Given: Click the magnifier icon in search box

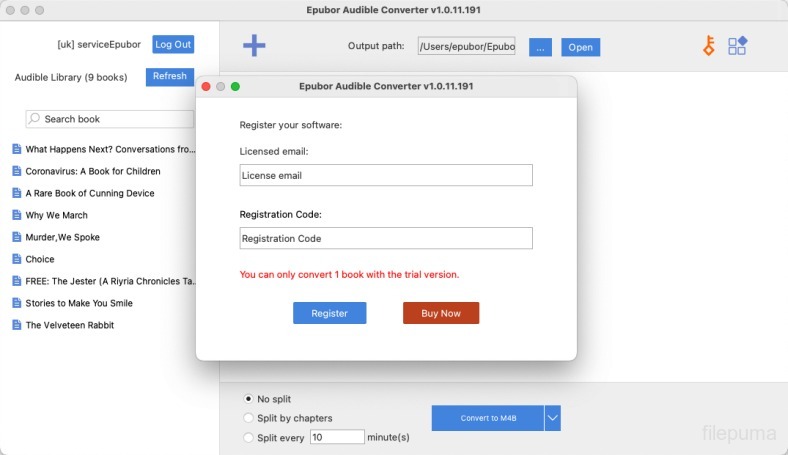Looking at the screenshot, I should [x=34, y=119].
